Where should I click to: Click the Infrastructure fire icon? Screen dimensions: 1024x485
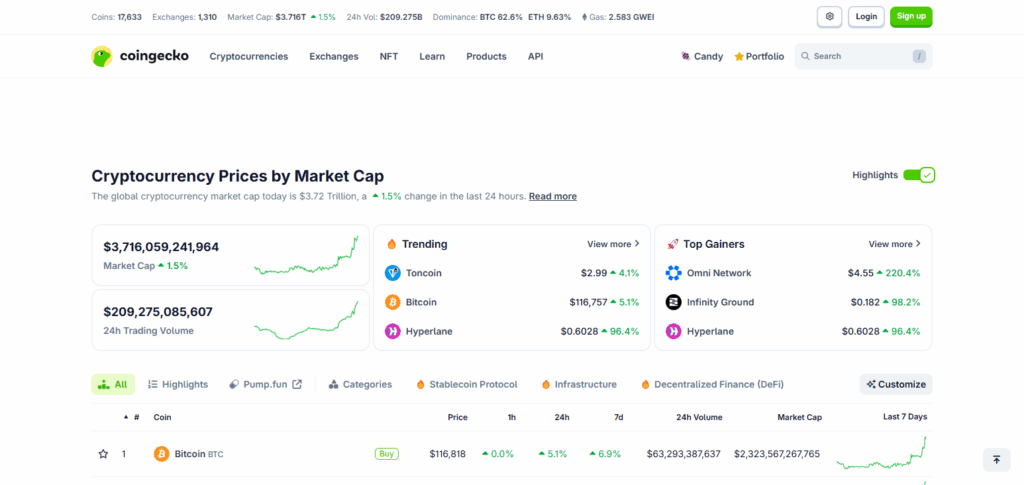[546, 384]
